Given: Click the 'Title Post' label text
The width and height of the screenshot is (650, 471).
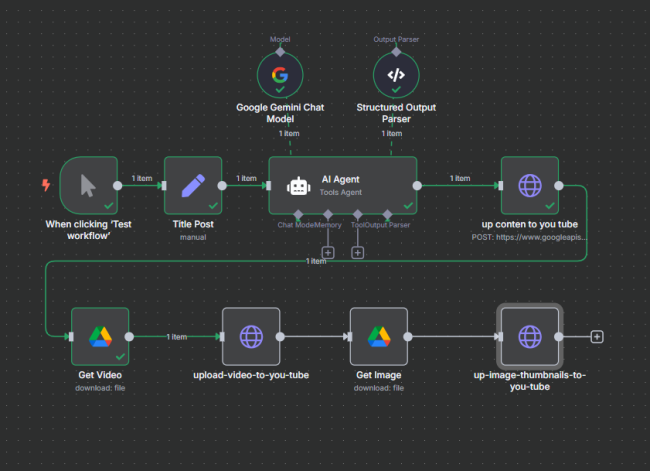Looking at the screenshot, I should [x=193, y=224].
